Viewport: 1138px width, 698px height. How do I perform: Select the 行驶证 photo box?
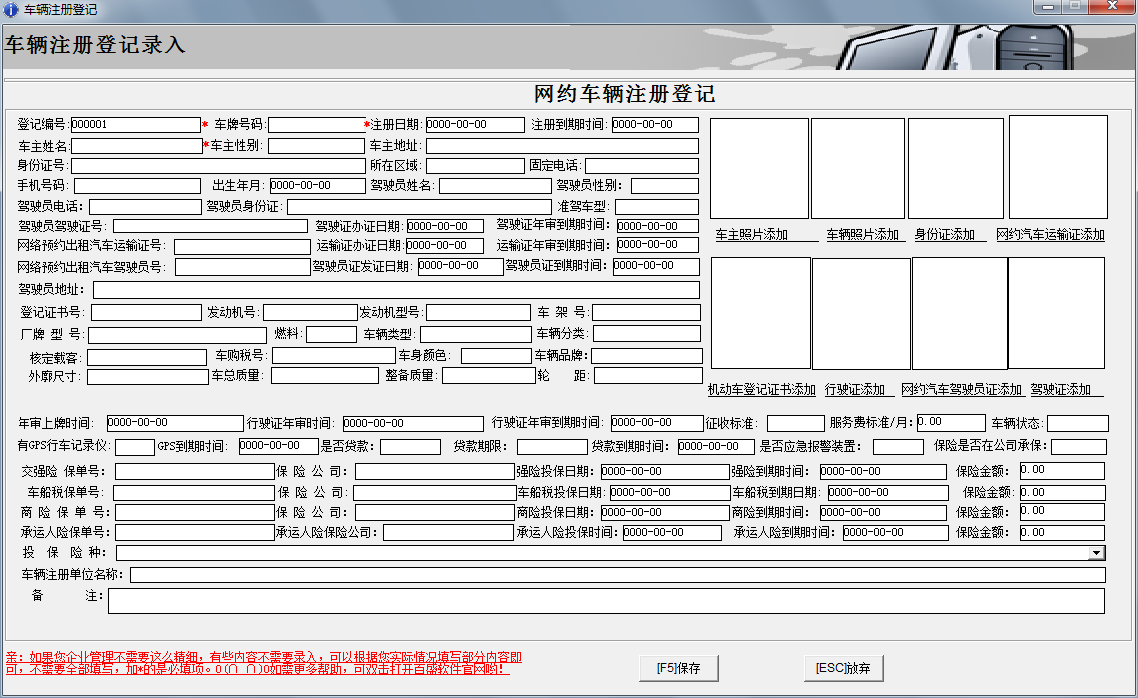pyautogui.click(x=861, y=313)
